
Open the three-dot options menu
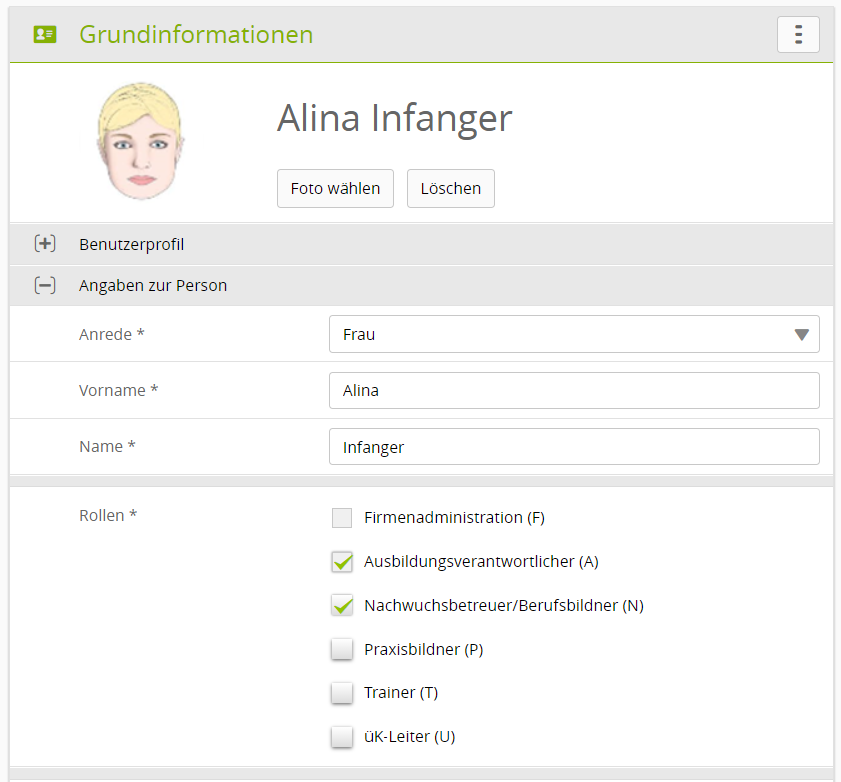[797, 35]
